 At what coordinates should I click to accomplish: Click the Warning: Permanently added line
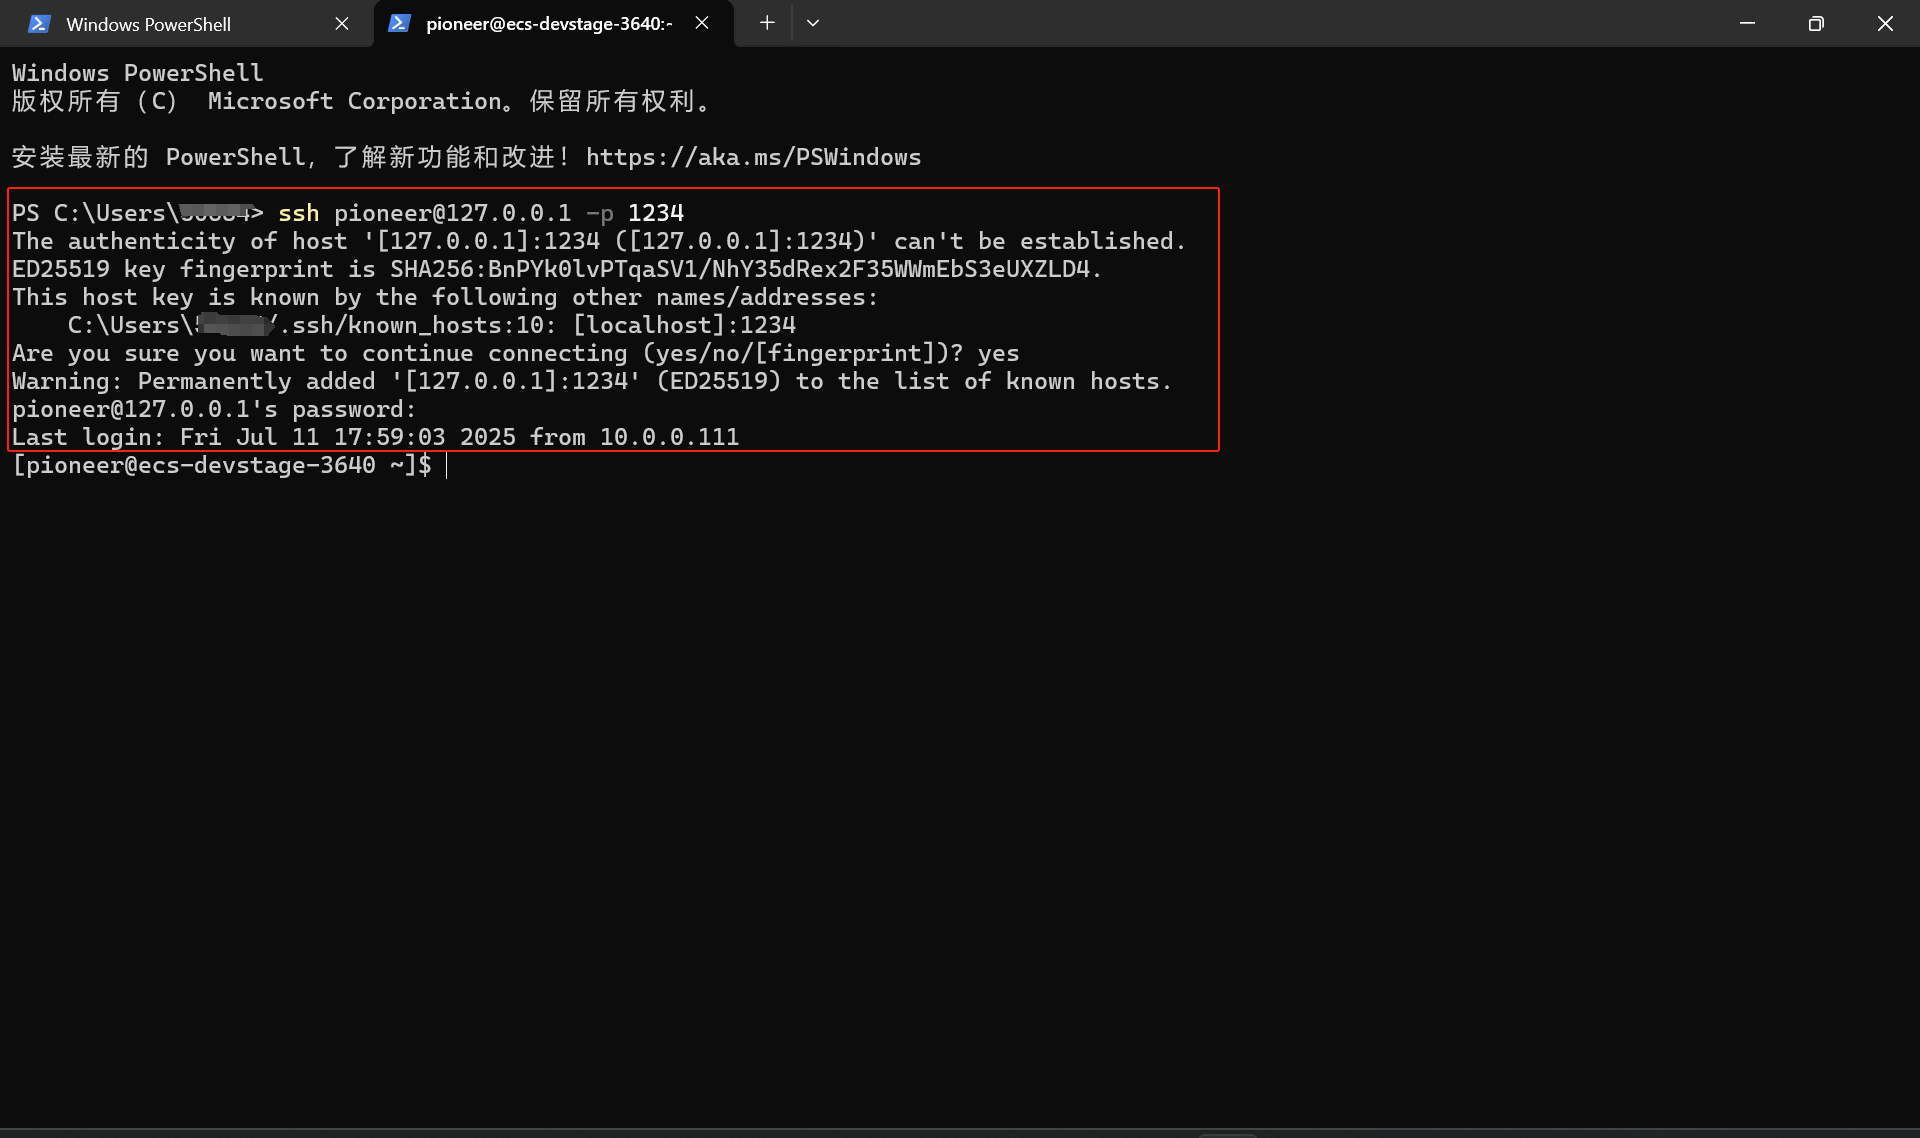tap(590, 381)
